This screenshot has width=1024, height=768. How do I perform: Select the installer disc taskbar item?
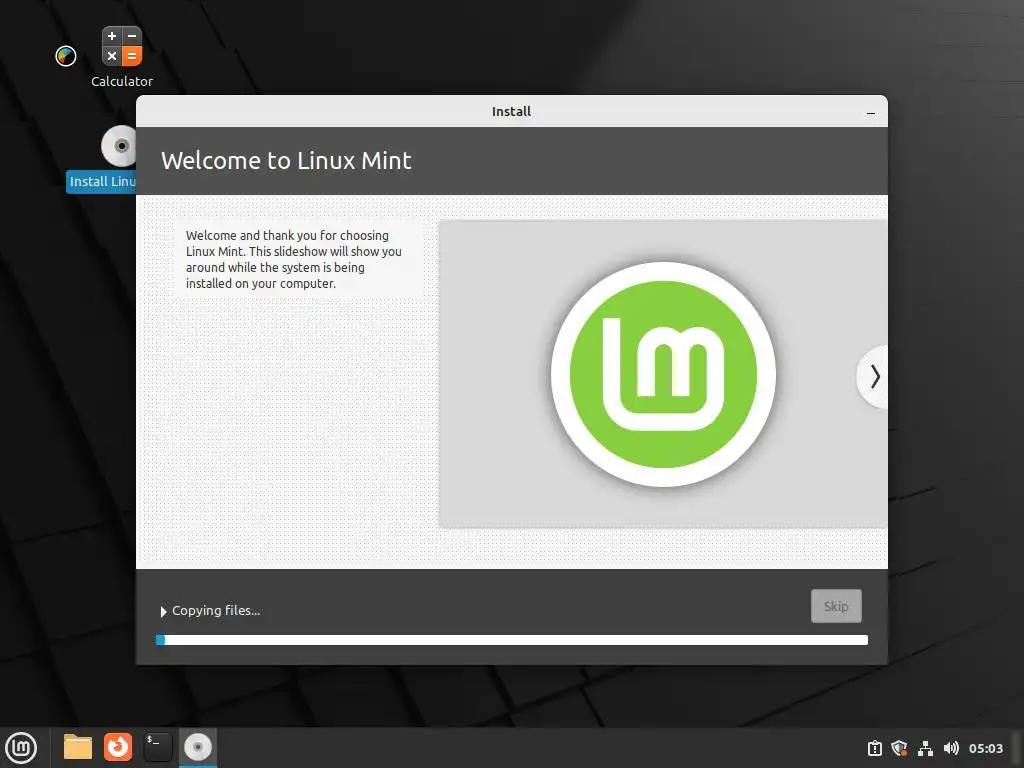198,747
